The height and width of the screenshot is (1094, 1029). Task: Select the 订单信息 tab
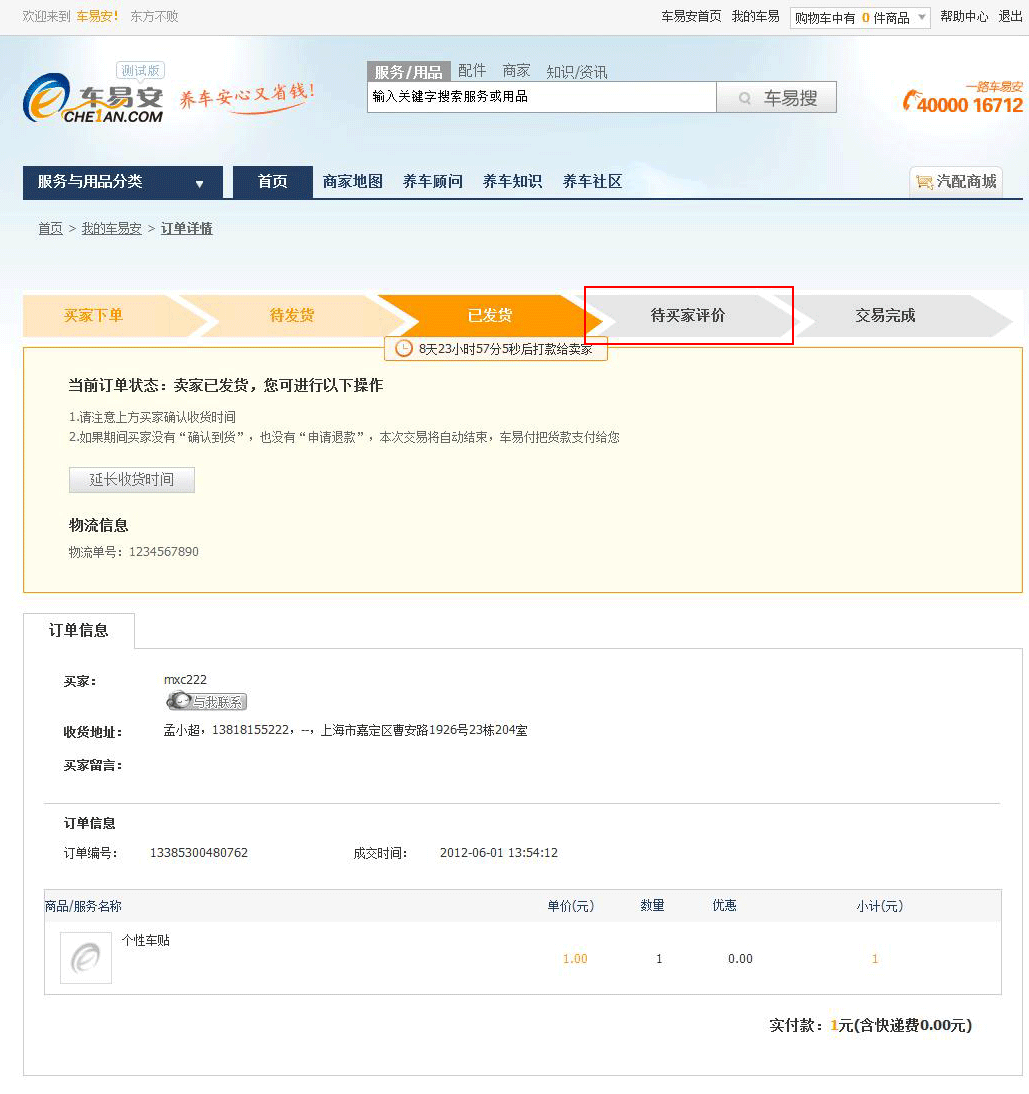click(x=79, y=631)
